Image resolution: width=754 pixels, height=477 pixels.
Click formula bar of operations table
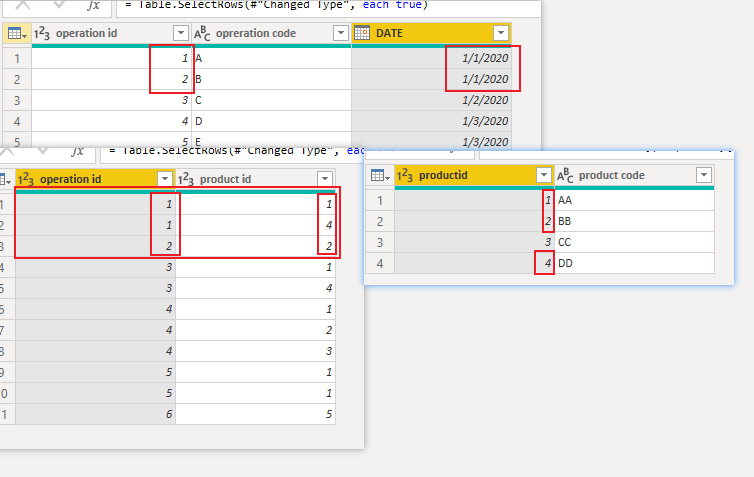tap(328, 7)
